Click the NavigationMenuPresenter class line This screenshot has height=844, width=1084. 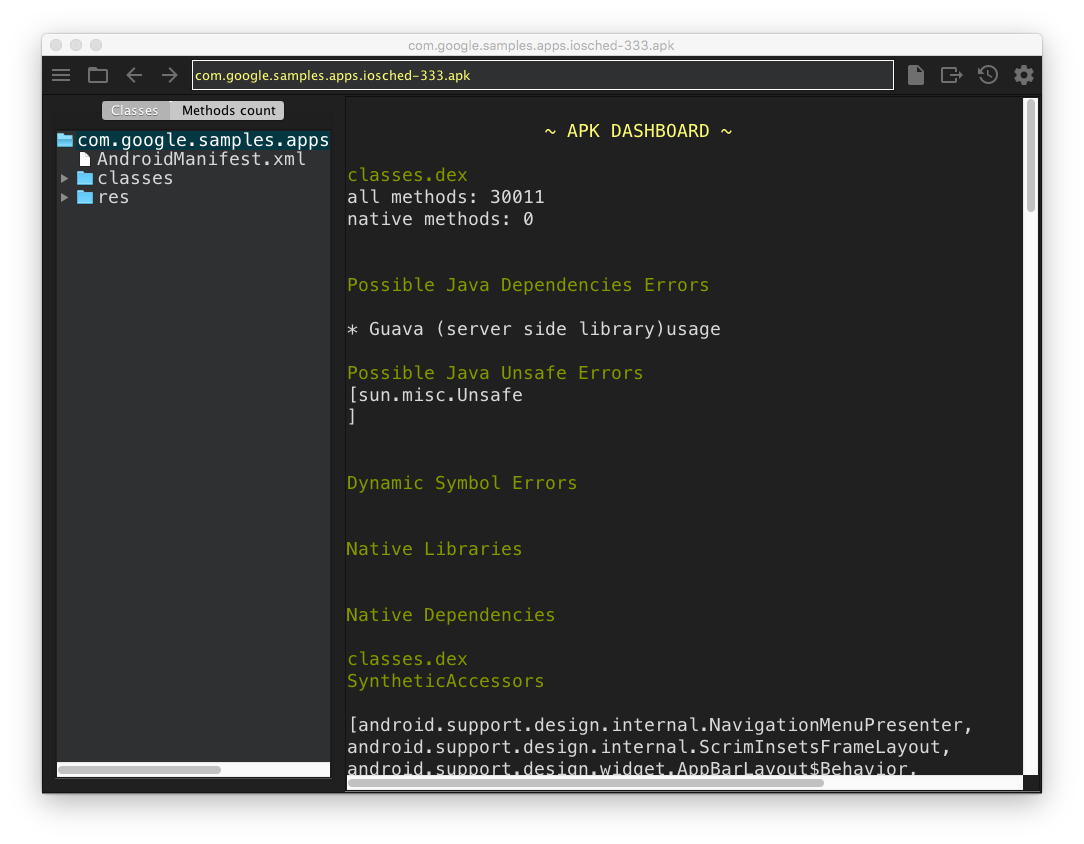[661, 725]
